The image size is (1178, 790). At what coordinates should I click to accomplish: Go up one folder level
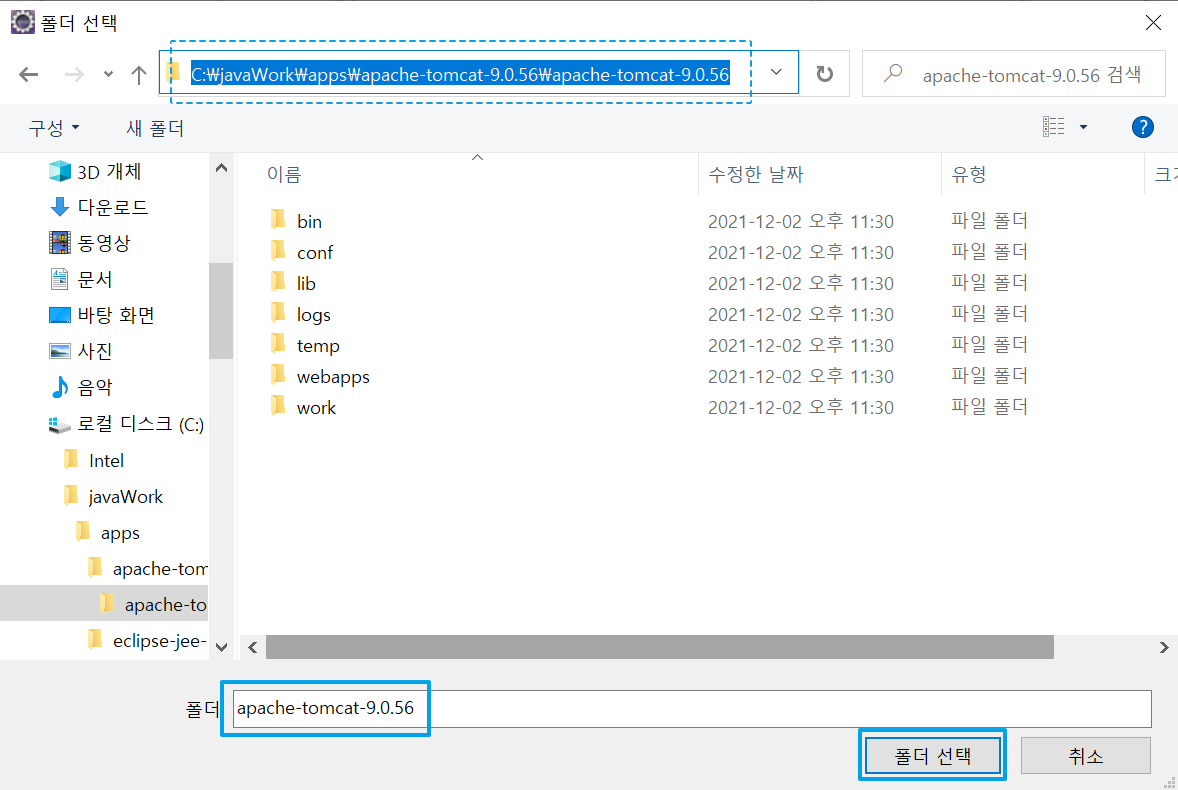tap(138, 74)
